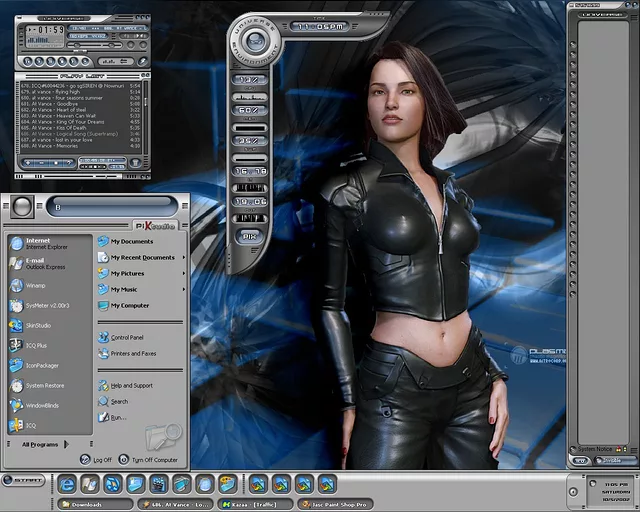Click the Start button on taskbar

coord(22,482)
